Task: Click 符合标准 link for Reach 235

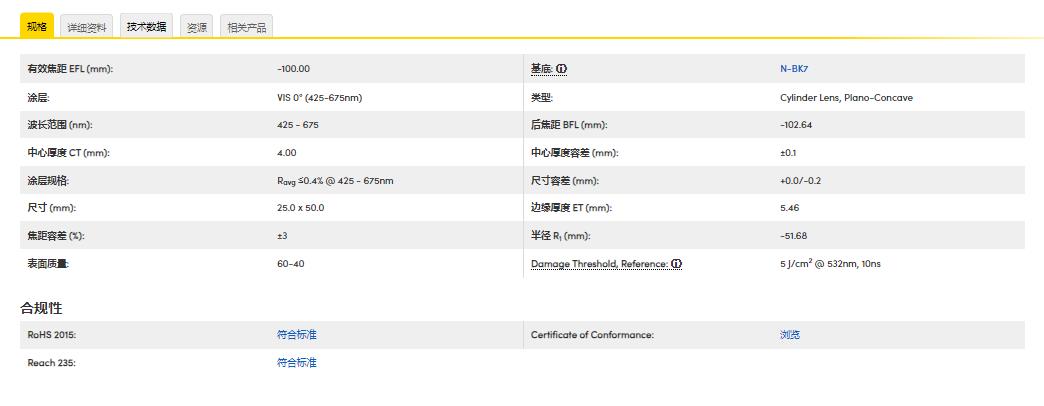Action: point(297,363)
